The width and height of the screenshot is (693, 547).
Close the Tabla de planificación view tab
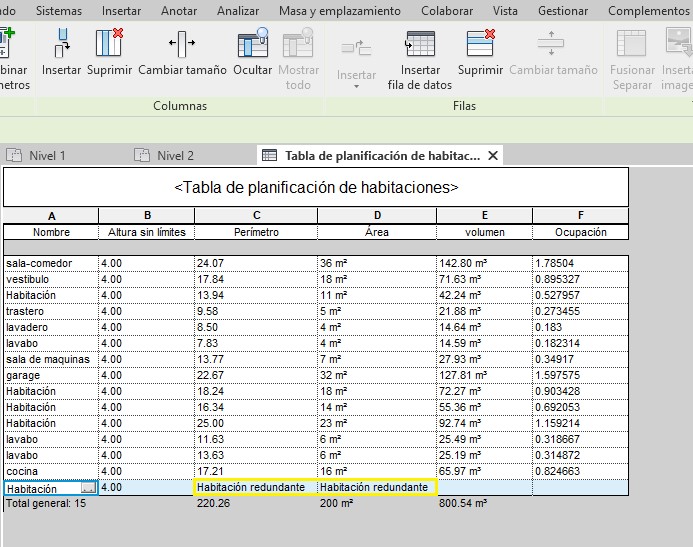tap(492, 155)
